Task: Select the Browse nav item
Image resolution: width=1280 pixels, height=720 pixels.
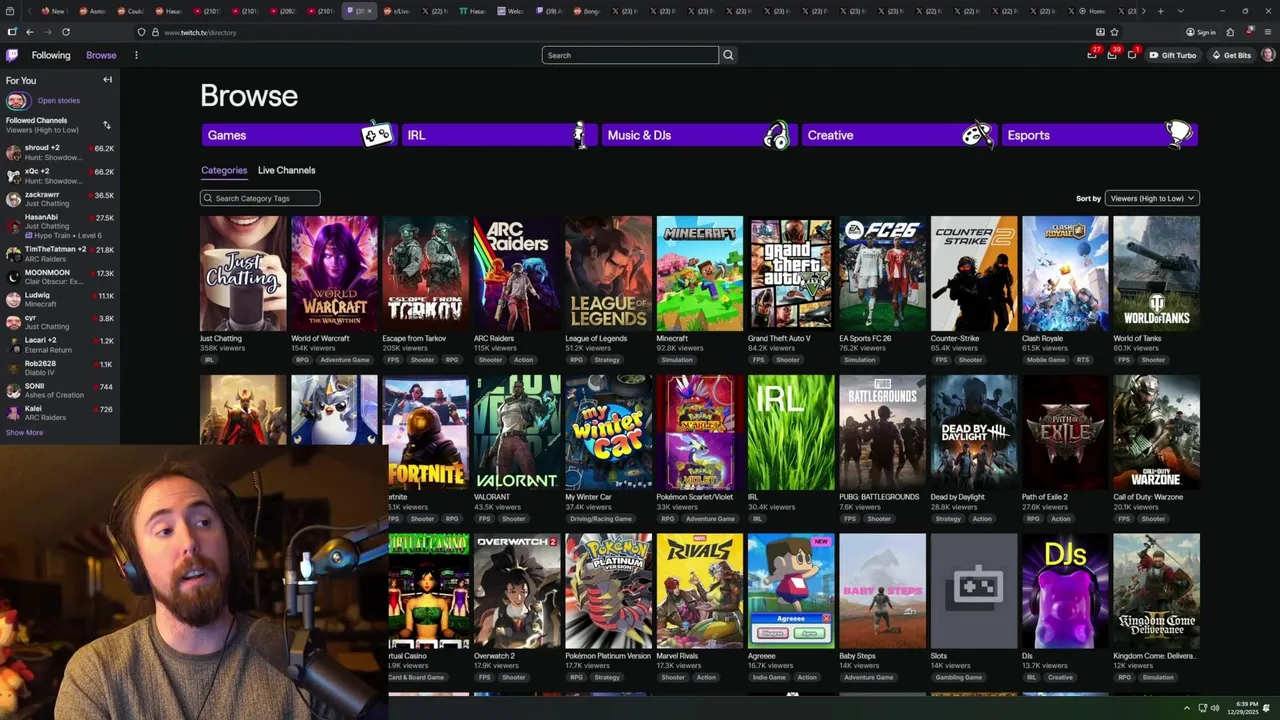Action: (x=101, y=55)
